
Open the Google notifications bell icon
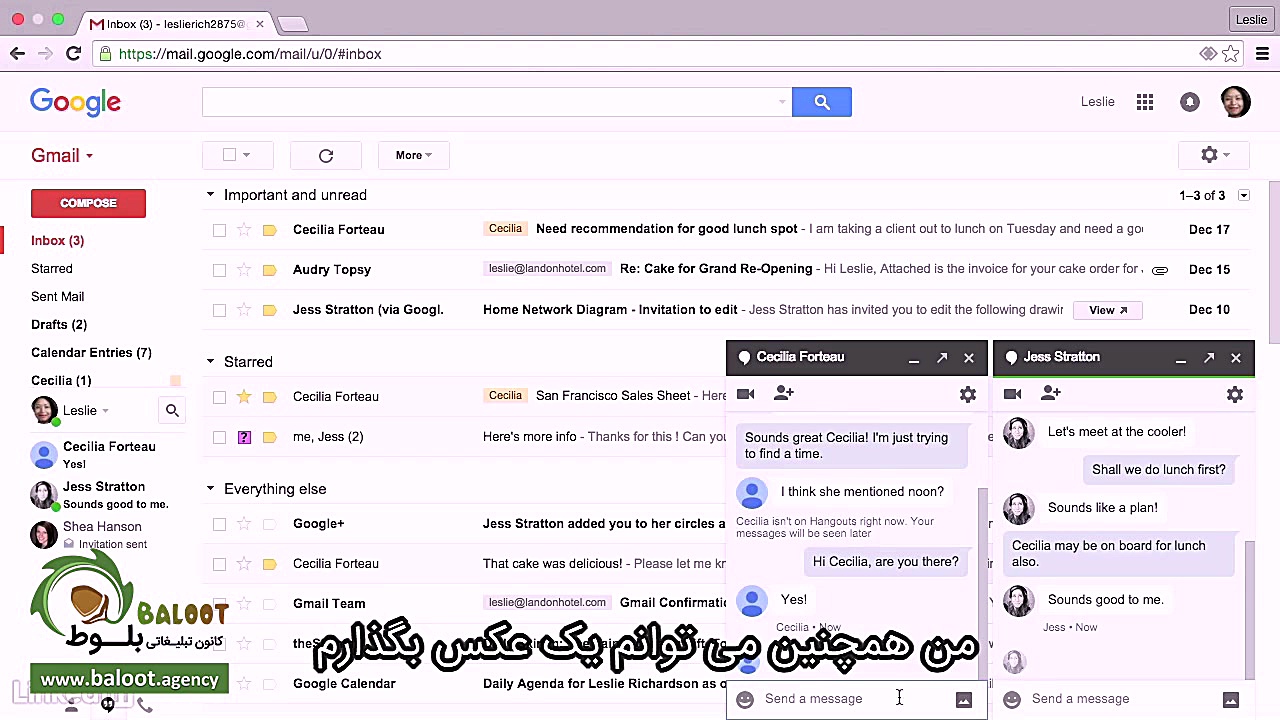click(x=1189, y=101)
